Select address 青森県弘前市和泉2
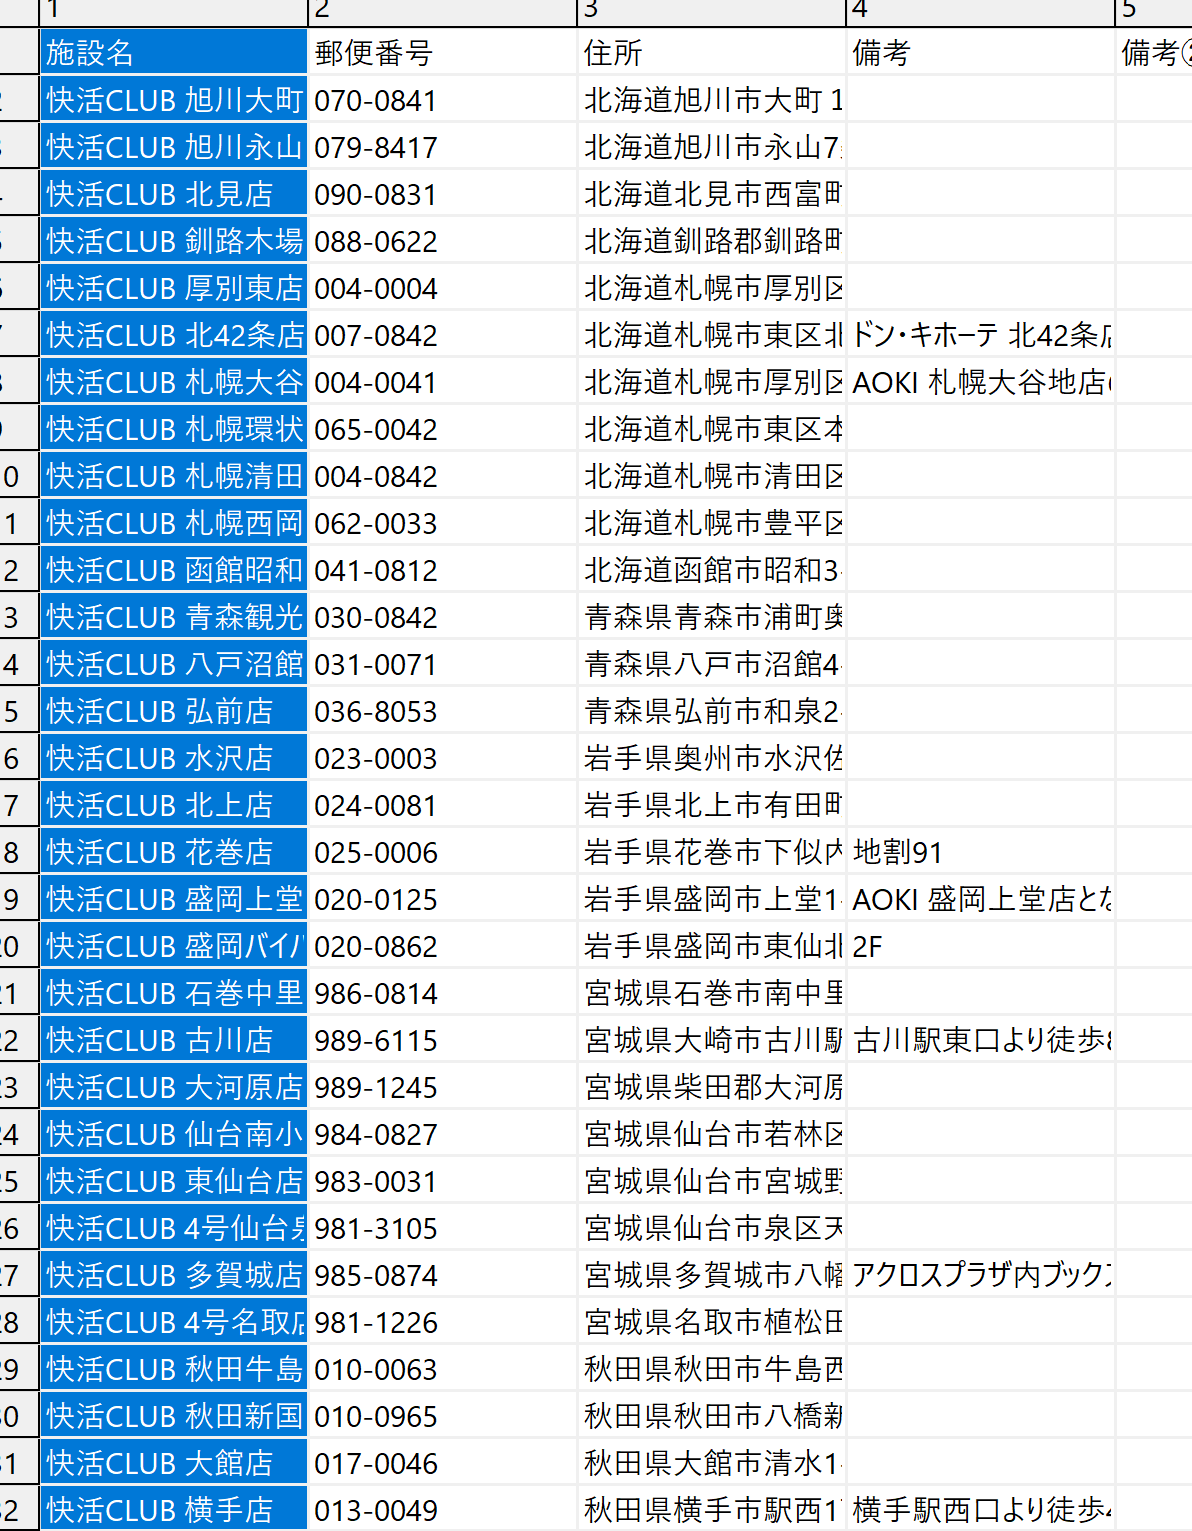Screen dimensions: 1192x1531 [x=711, y=710]
